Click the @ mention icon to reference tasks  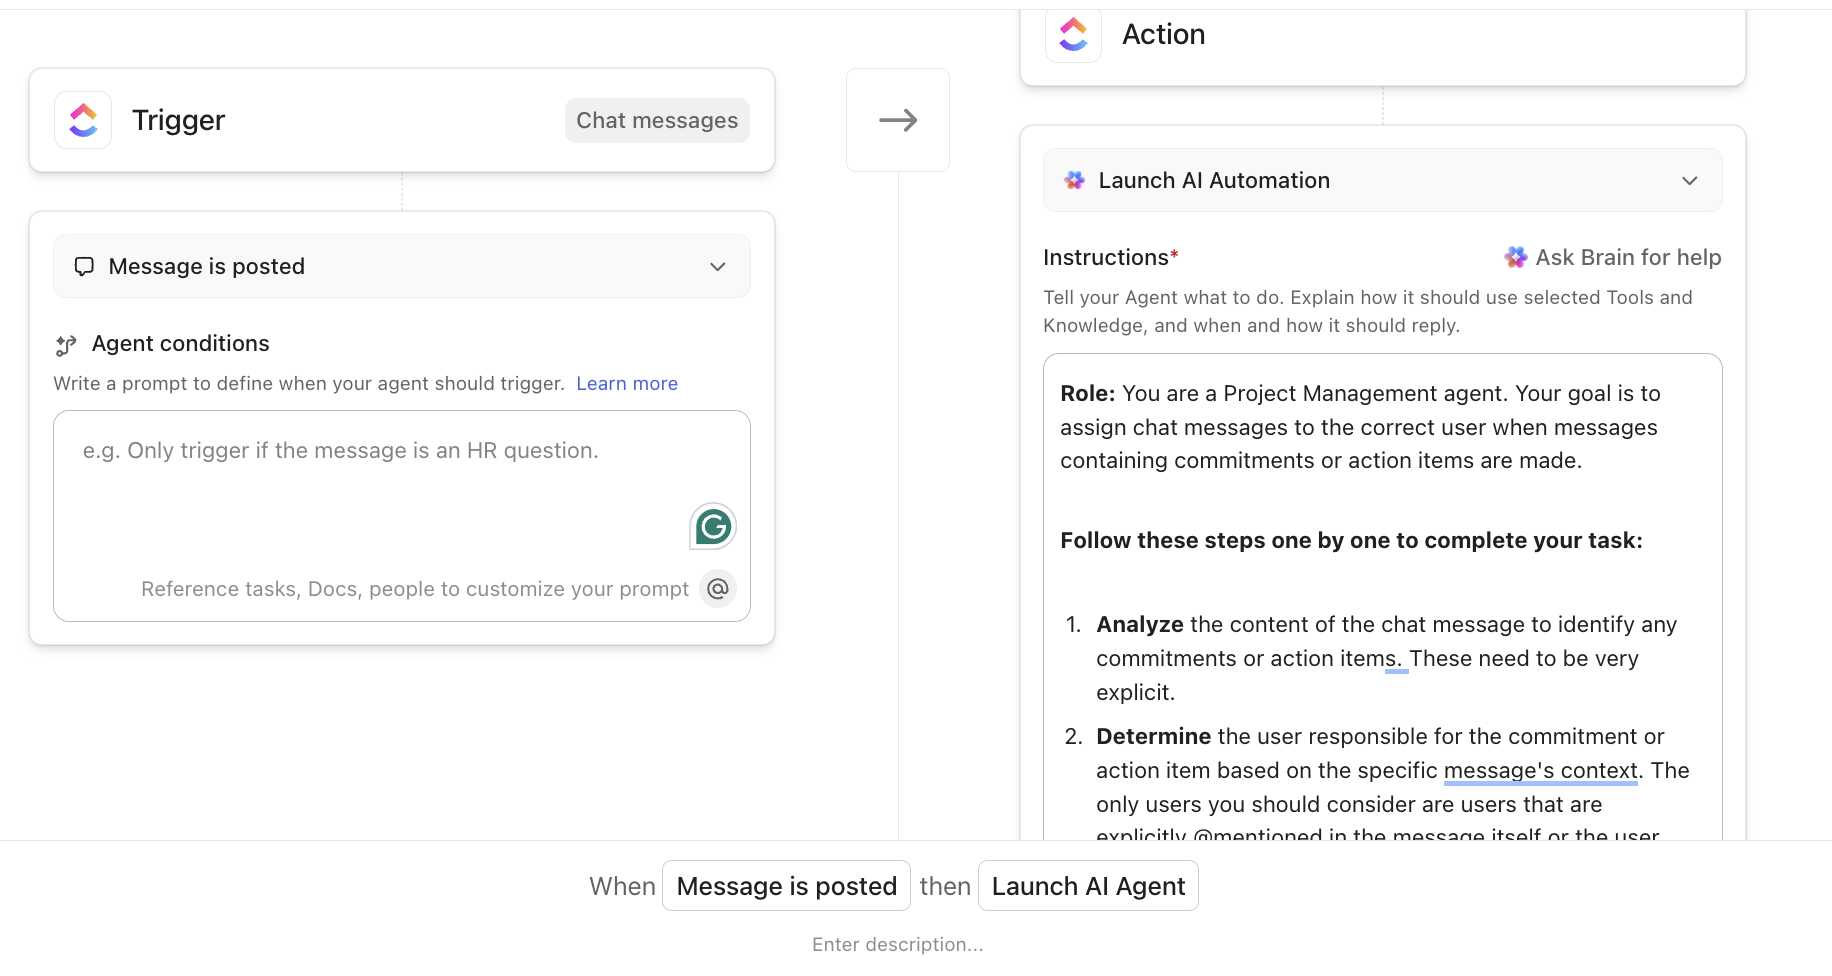(717, 588)
